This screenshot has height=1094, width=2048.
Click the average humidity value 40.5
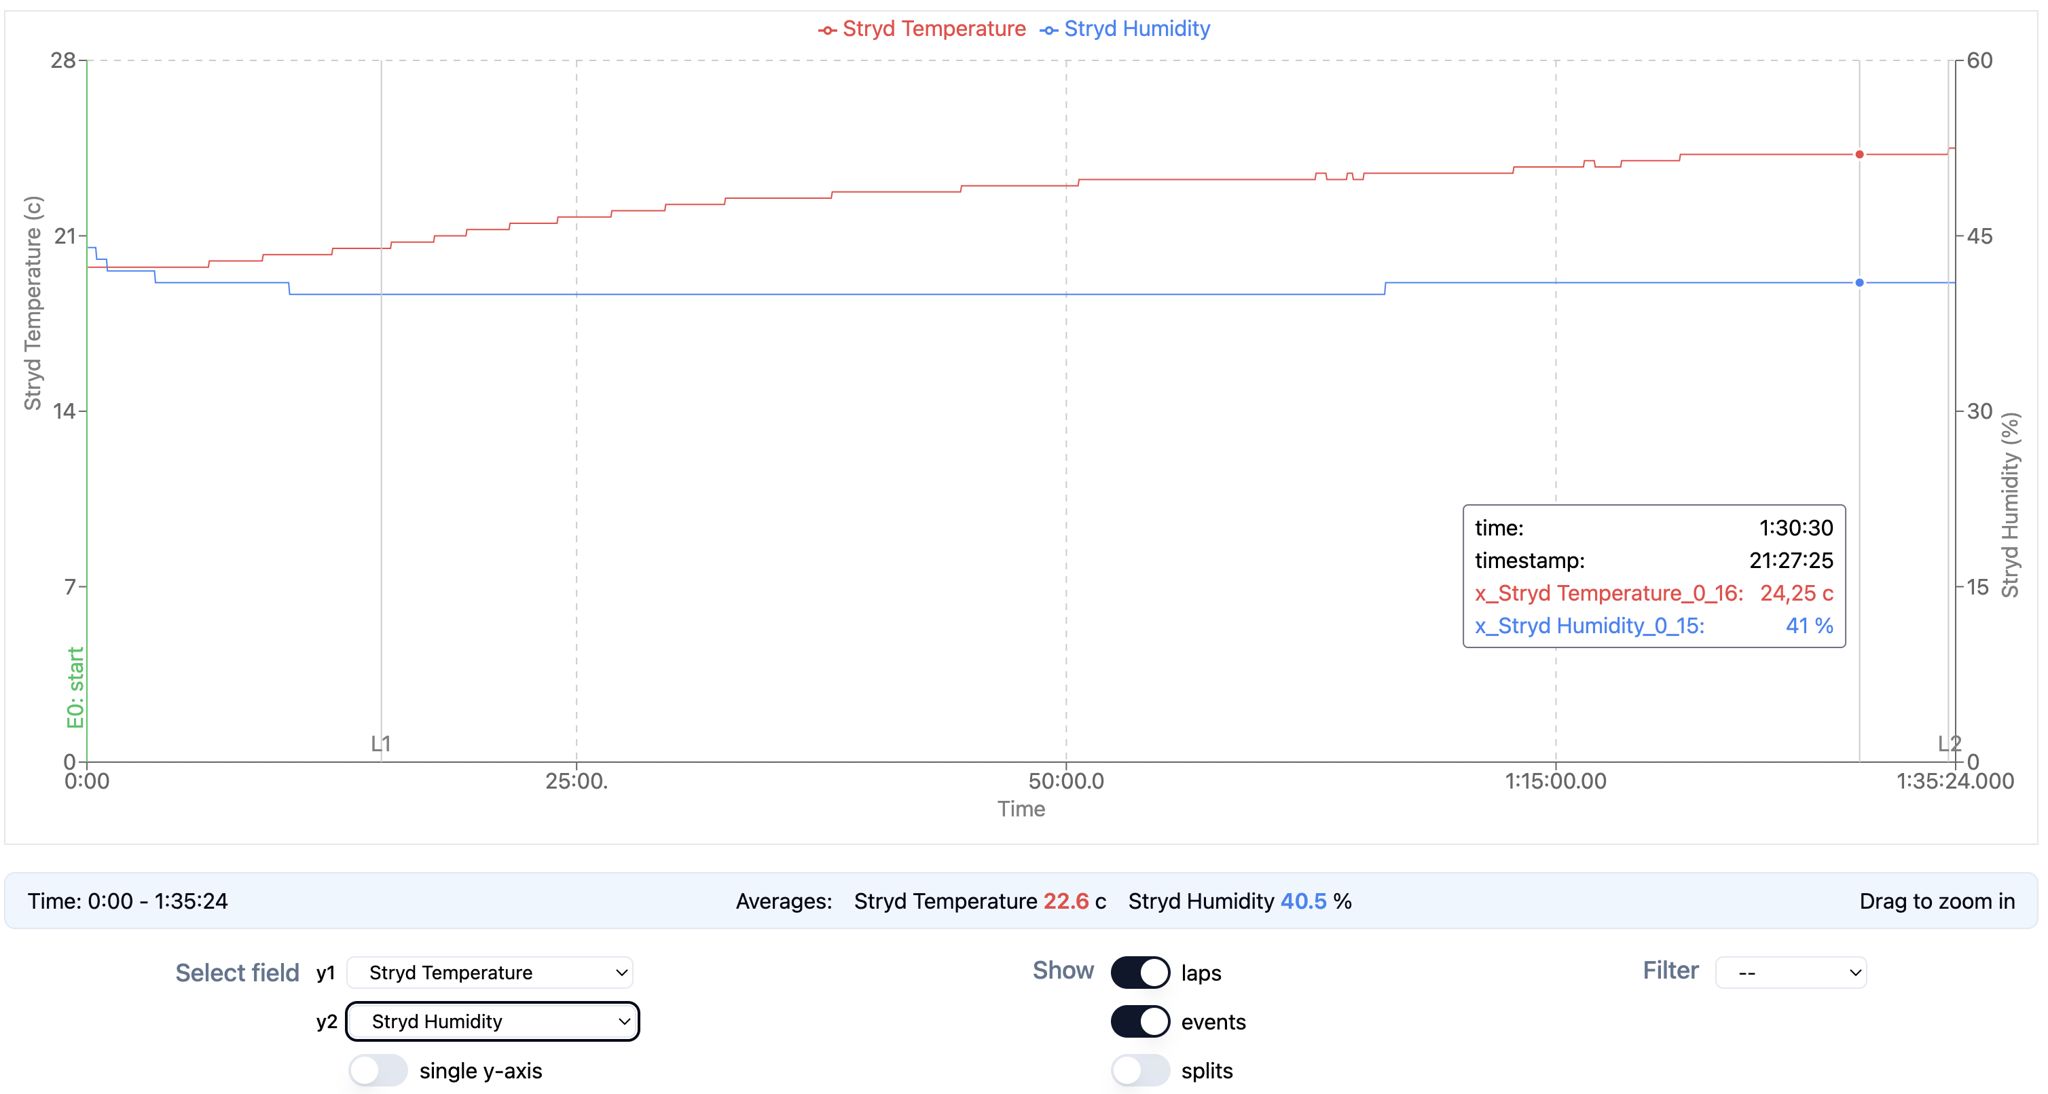coord(1303,901)
